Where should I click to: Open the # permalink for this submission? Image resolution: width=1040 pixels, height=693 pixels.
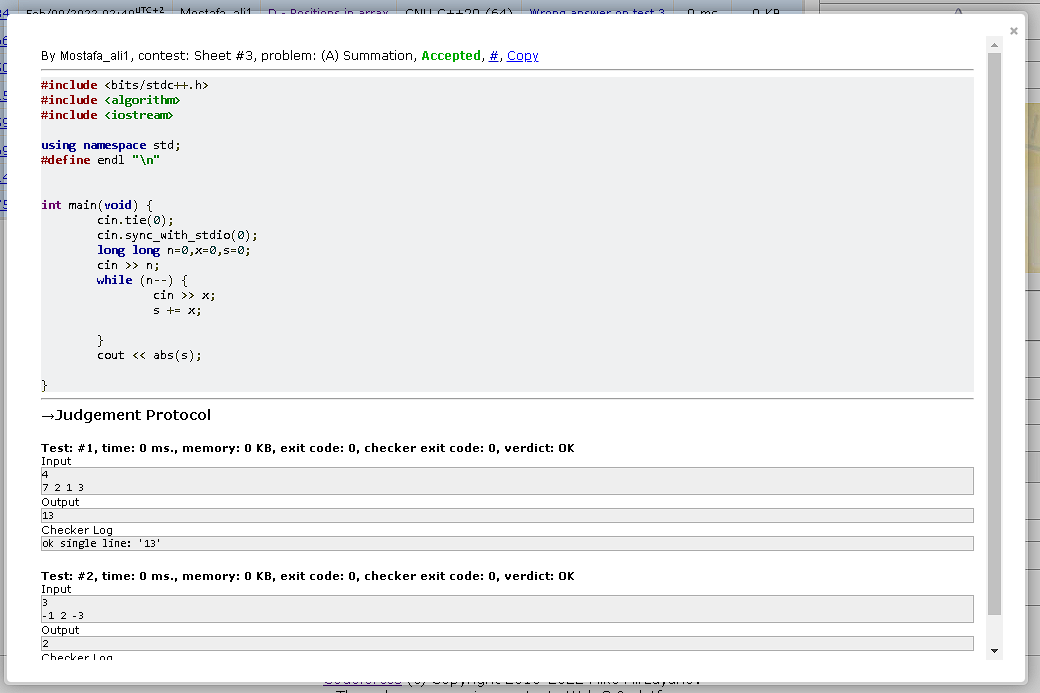[494, 55]
